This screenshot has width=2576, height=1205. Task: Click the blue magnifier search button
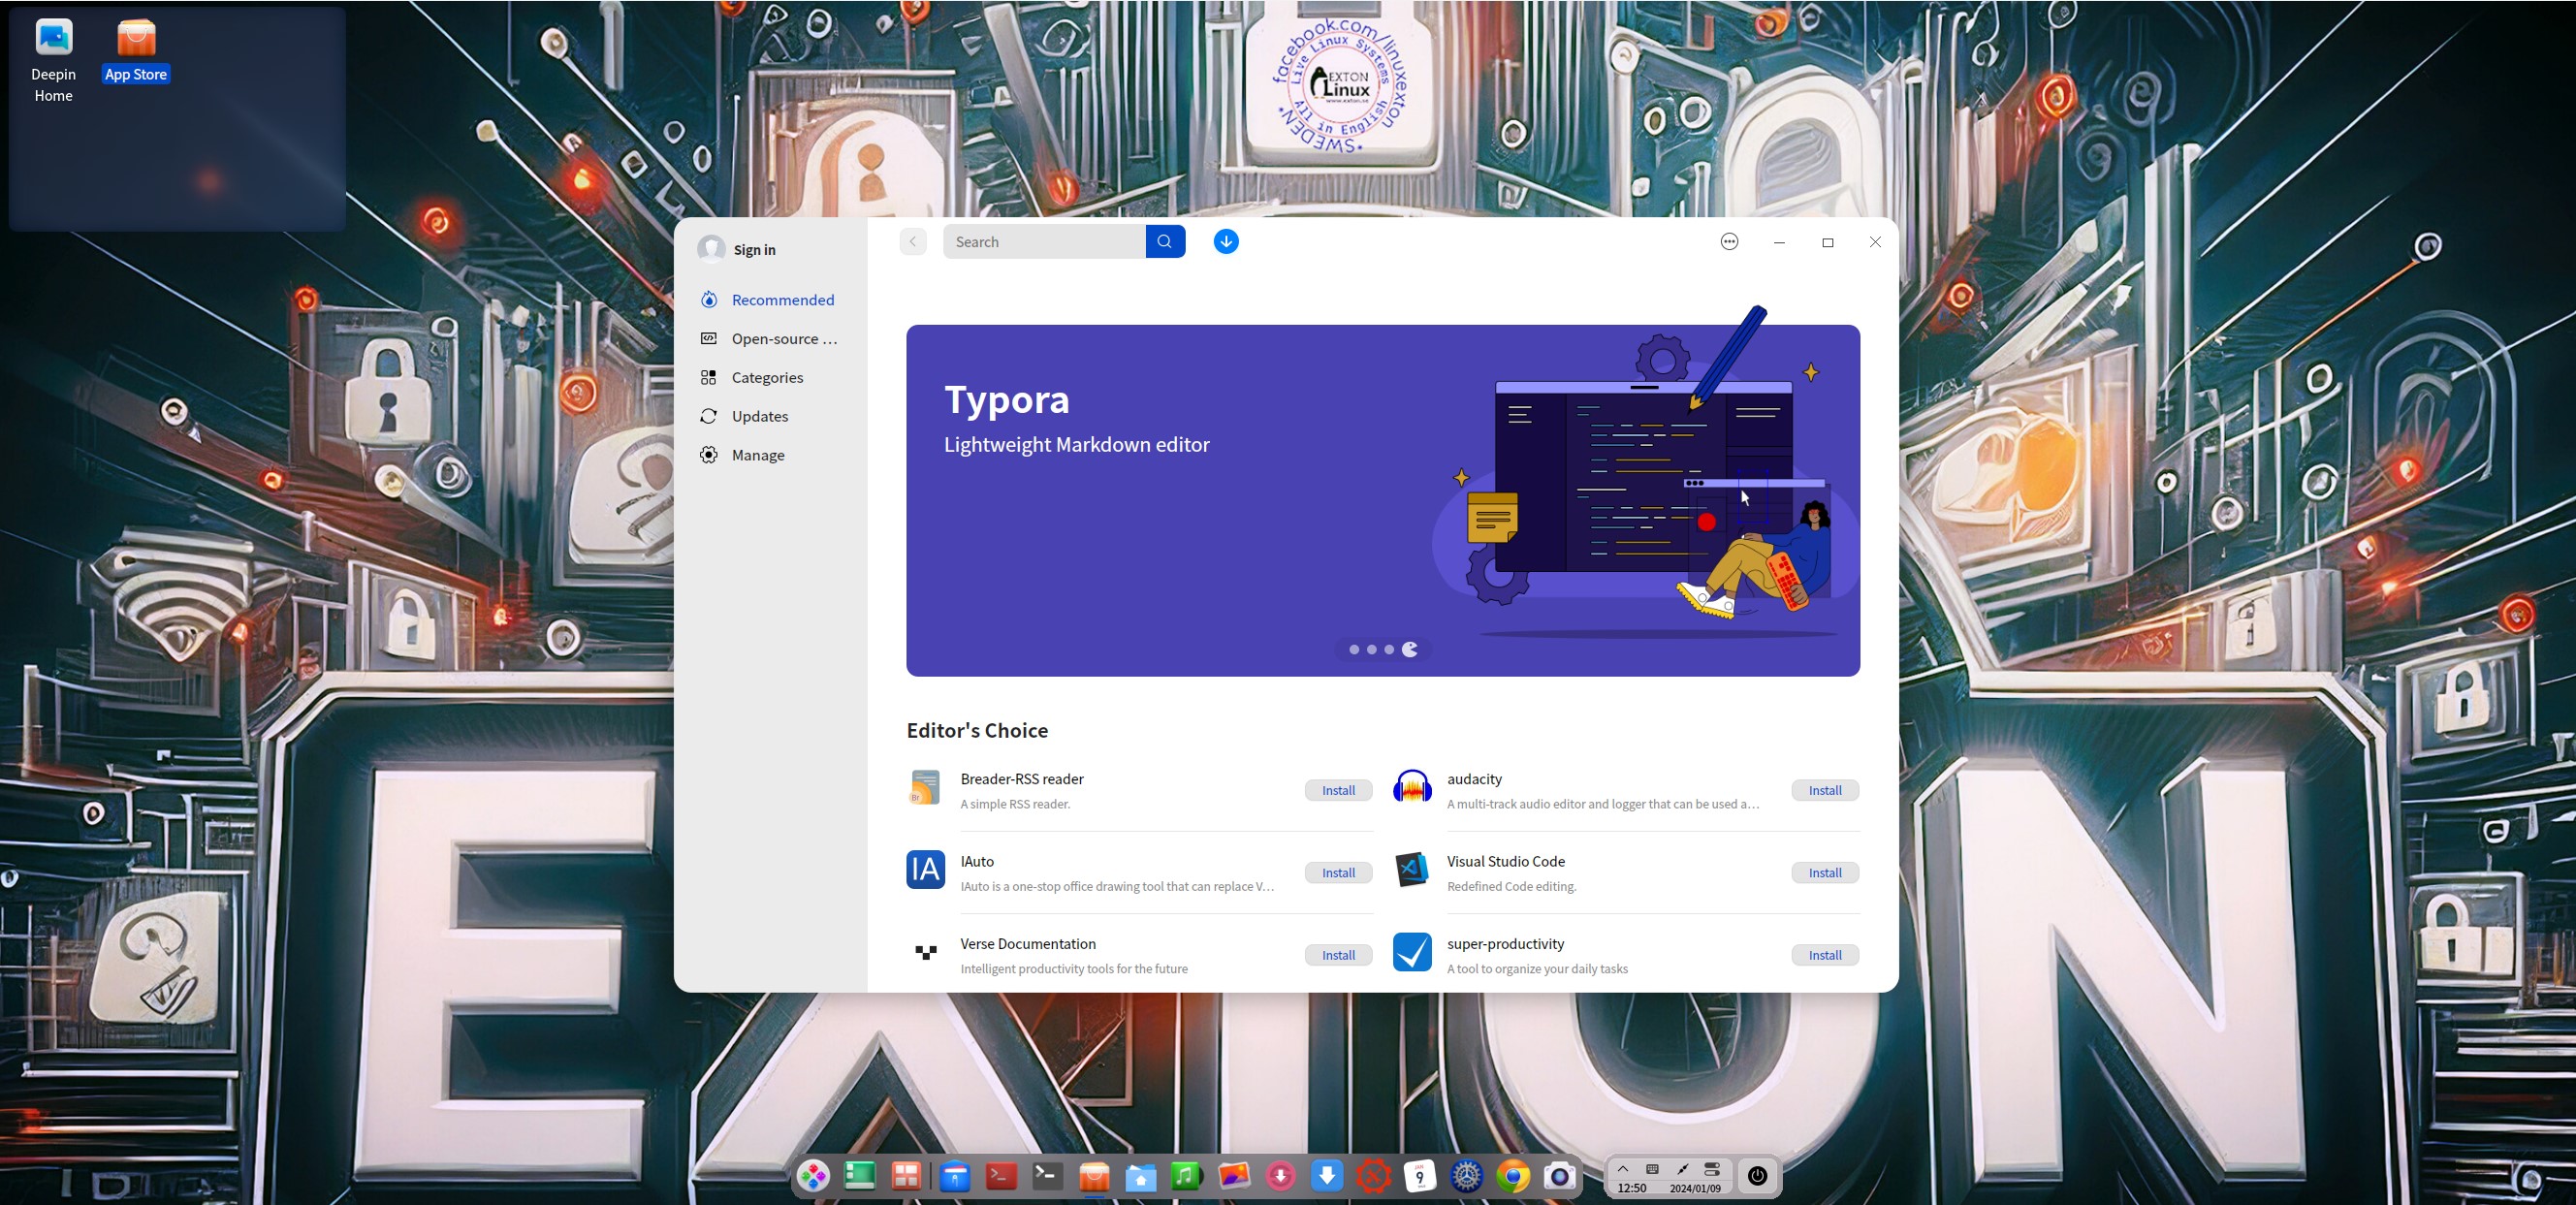pyautogui.click(x=1165, y=242)
